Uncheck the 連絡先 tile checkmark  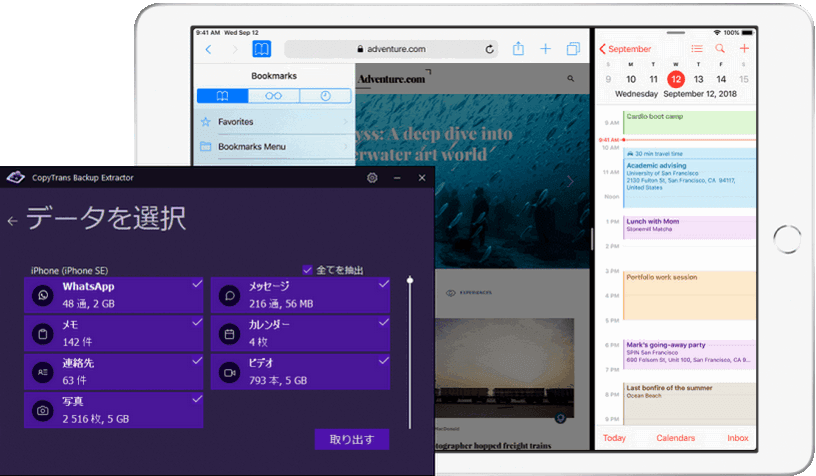click(197, 361)
